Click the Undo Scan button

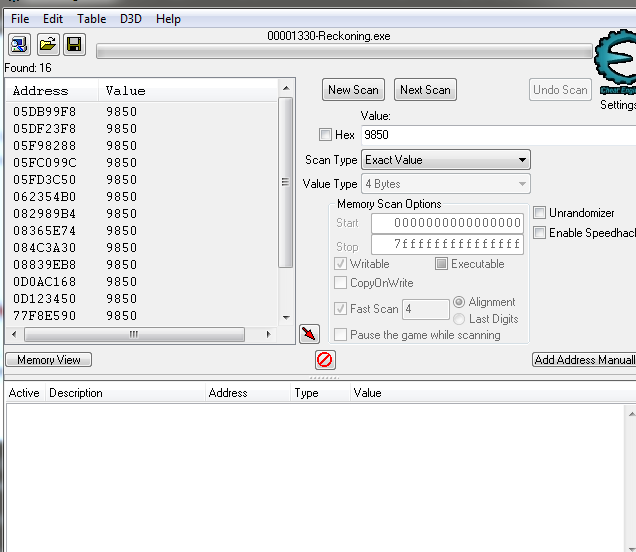560,90
